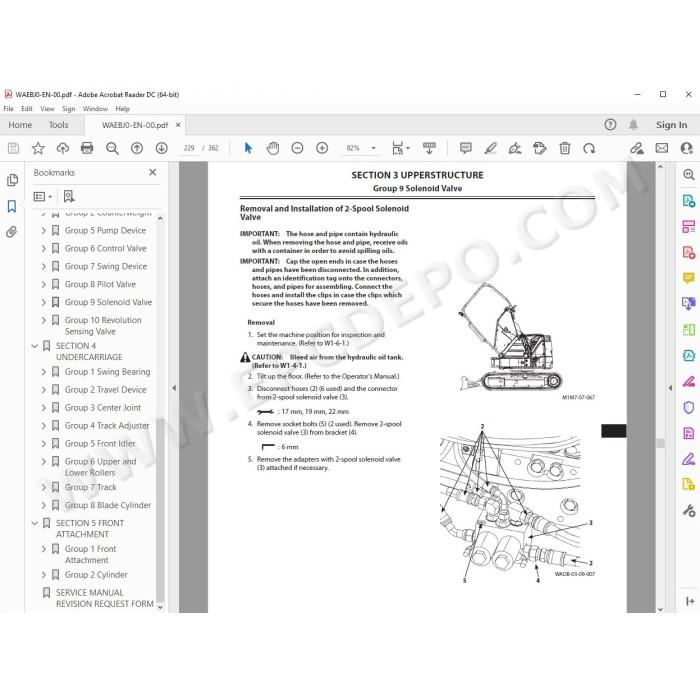Click the Sign In button
Viewport: 700px width, 700px height.
coord(671,125)
